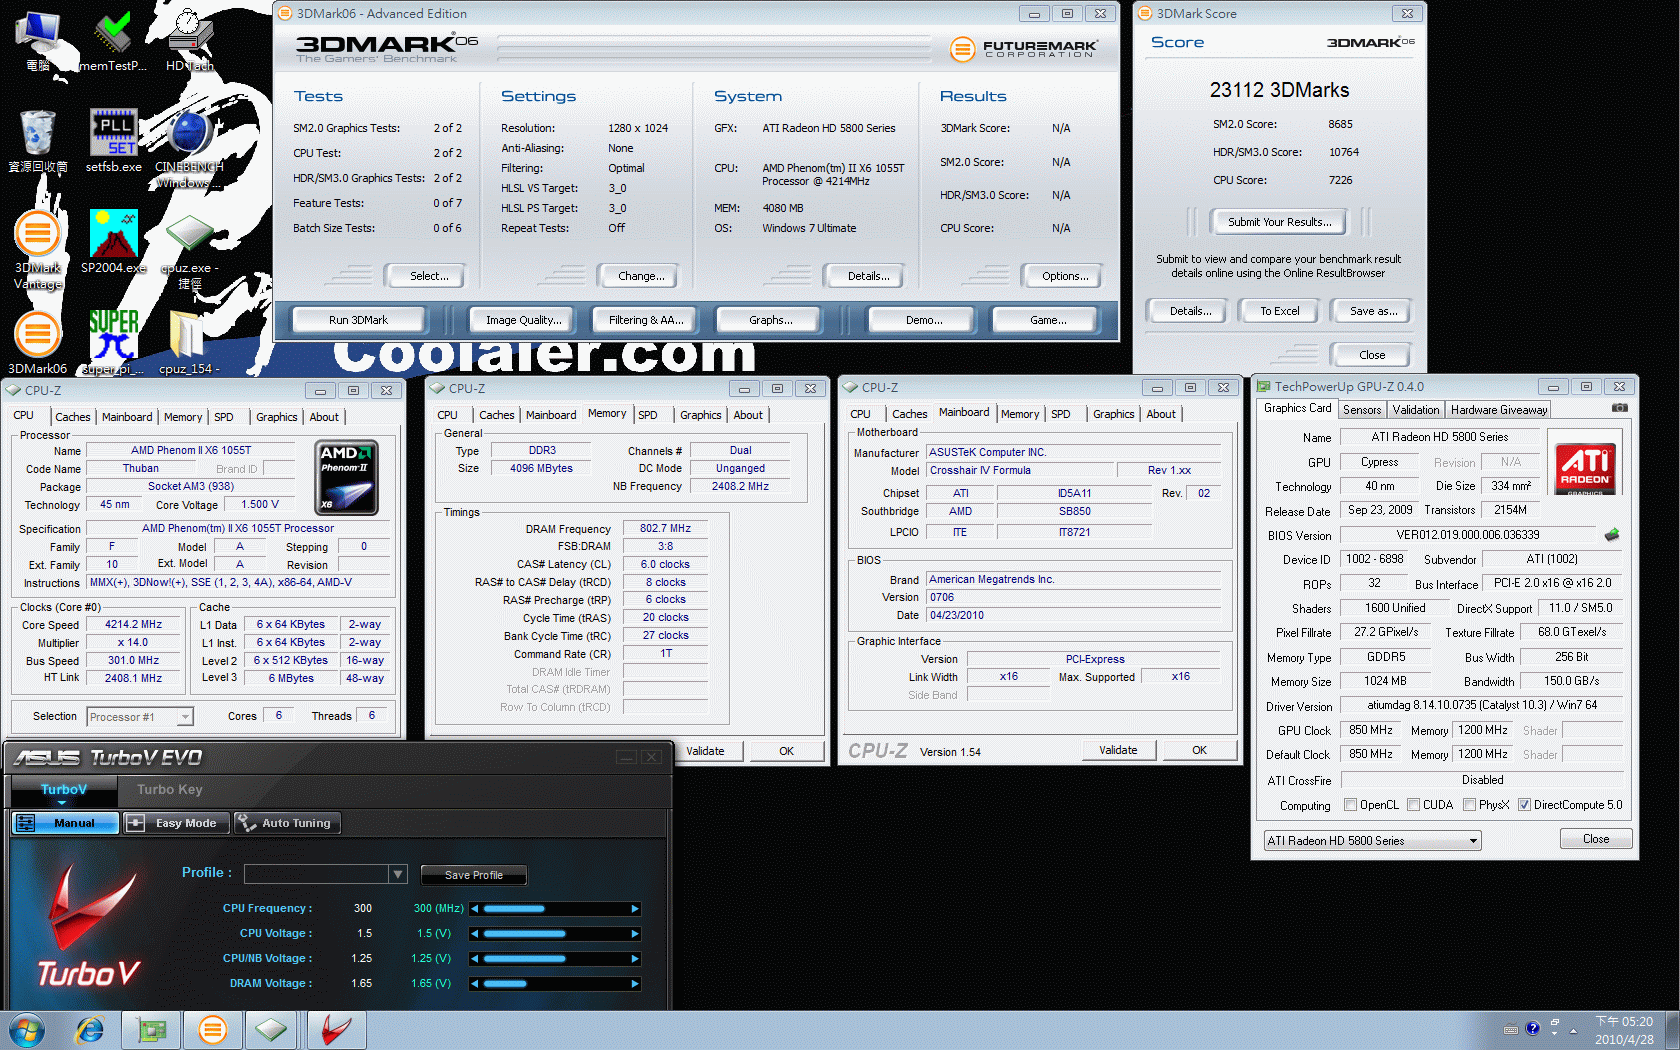This screenshot has width=1680, height=1050.
Task: Open the SP2004.exe desktop icon
Action: pos(113,236)
